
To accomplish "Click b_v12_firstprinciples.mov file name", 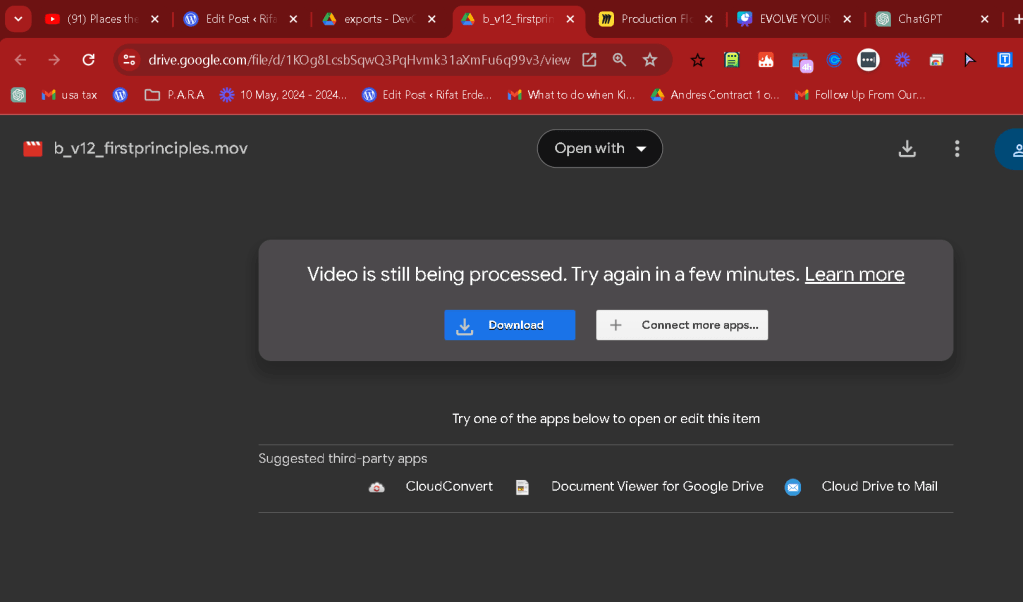I will coord(151,149).
